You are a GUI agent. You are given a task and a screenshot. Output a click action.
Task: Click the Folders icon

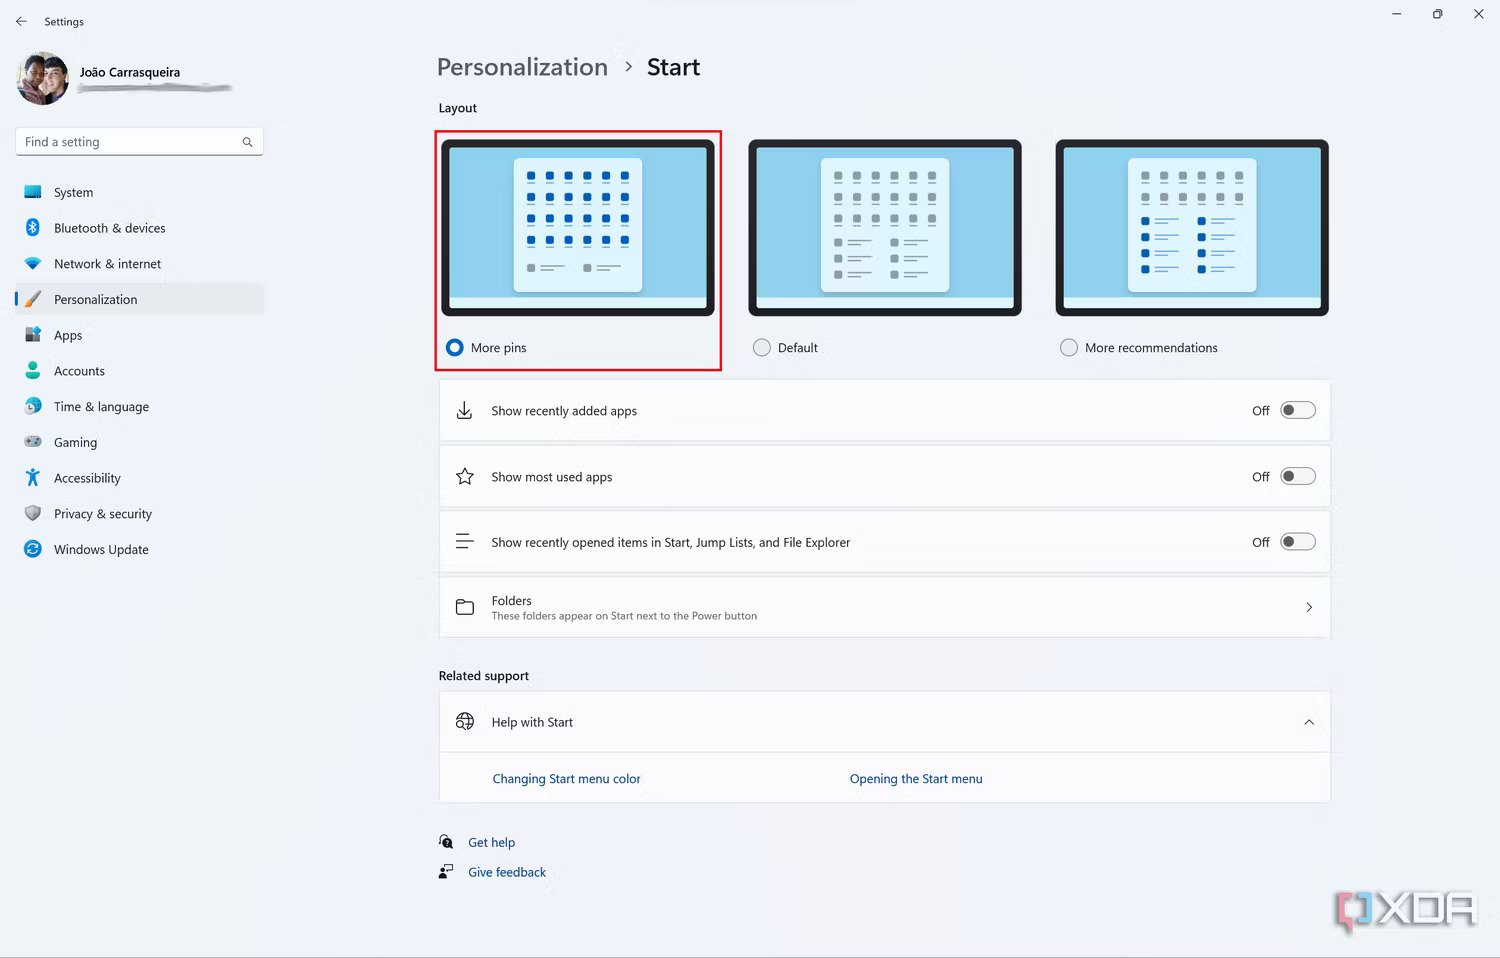point(465,607)
